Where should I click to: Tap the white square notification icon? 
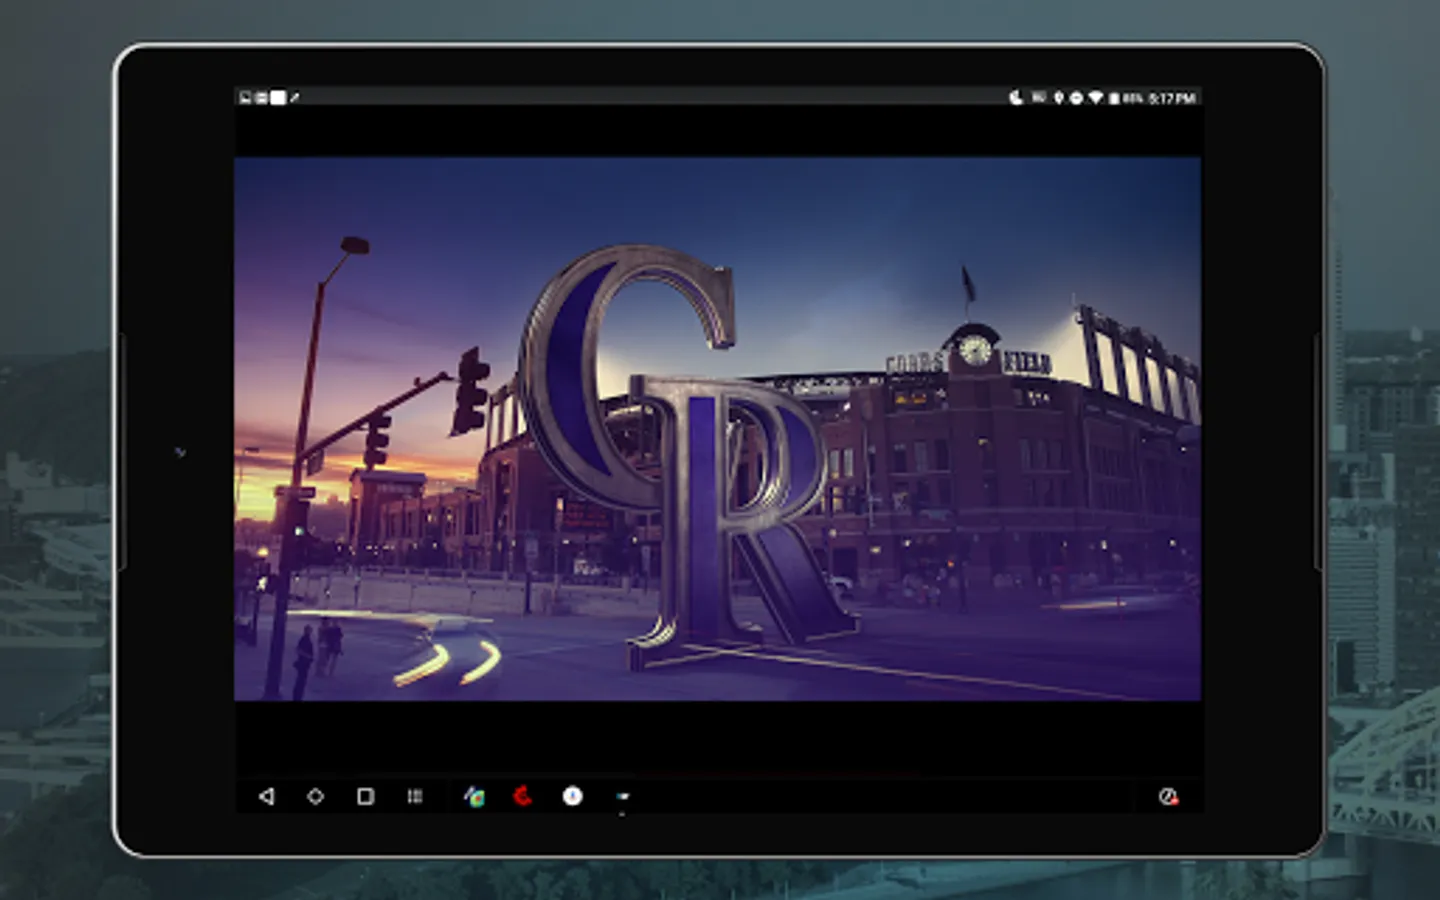[278, 98]
